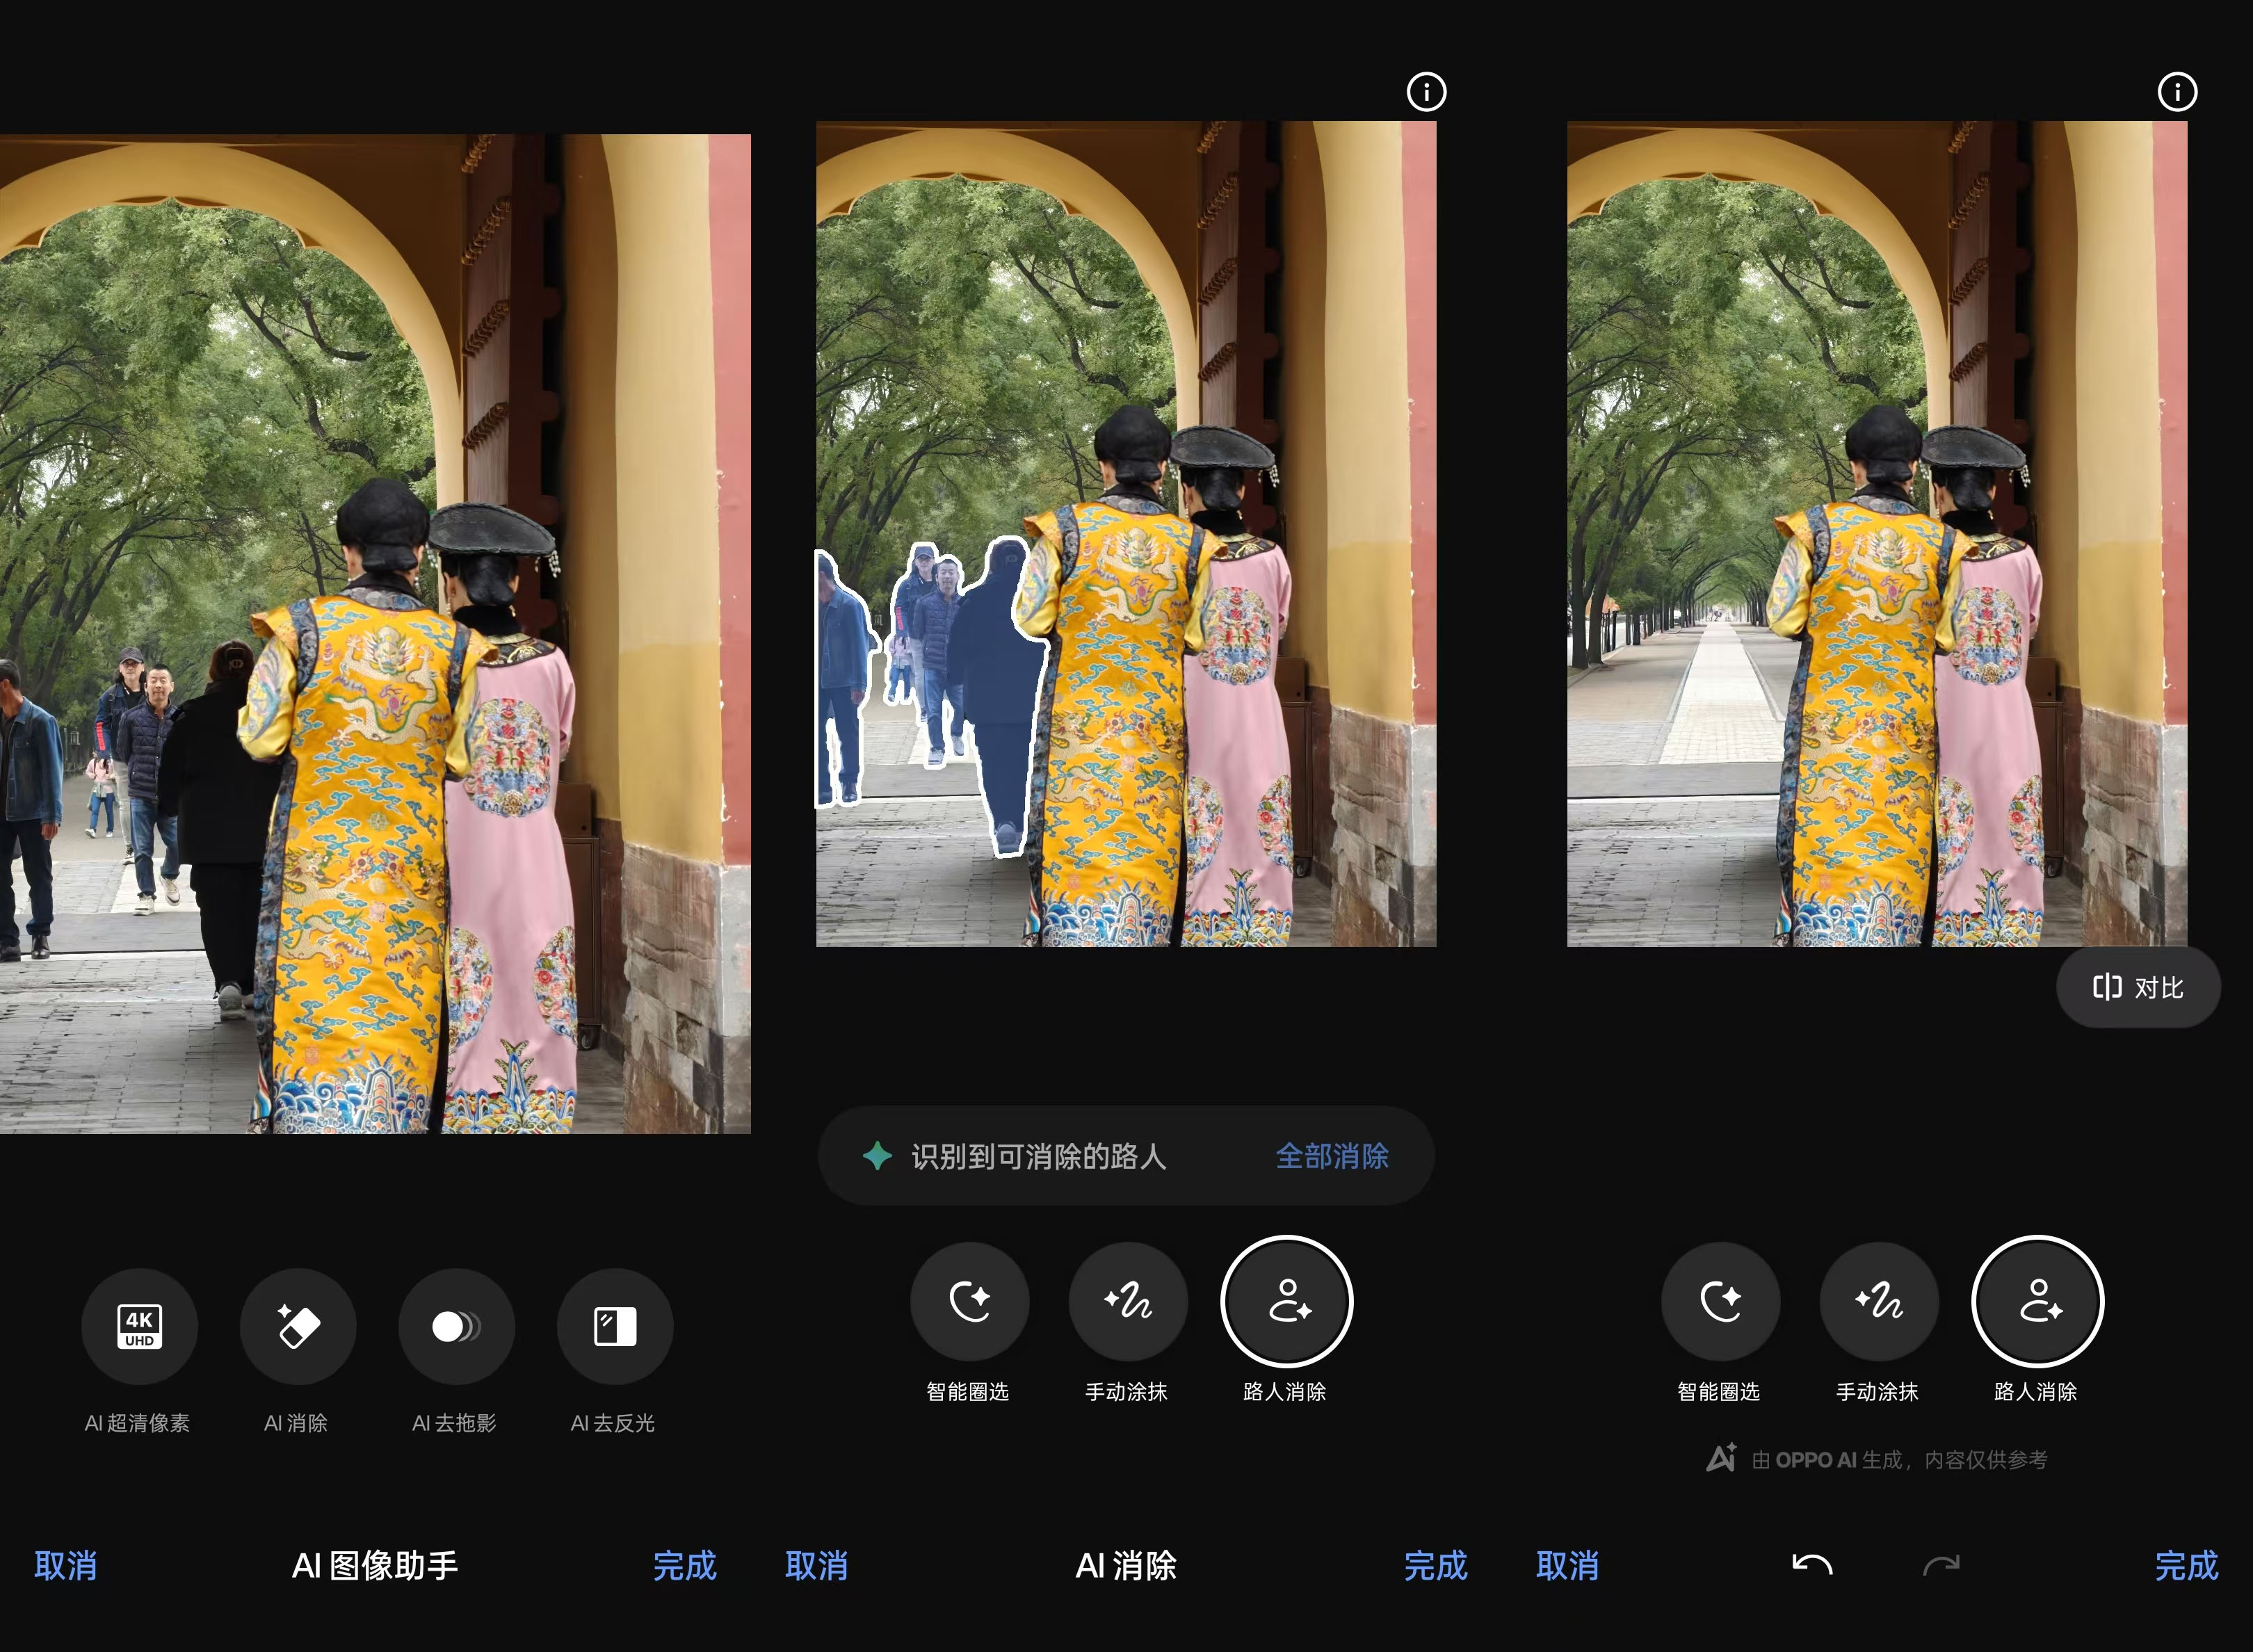Screen dimensions: 2253x1652
Task: Tap the 由 OPPO AI 生成 notice text
Action: [x=1899, y=1459]
